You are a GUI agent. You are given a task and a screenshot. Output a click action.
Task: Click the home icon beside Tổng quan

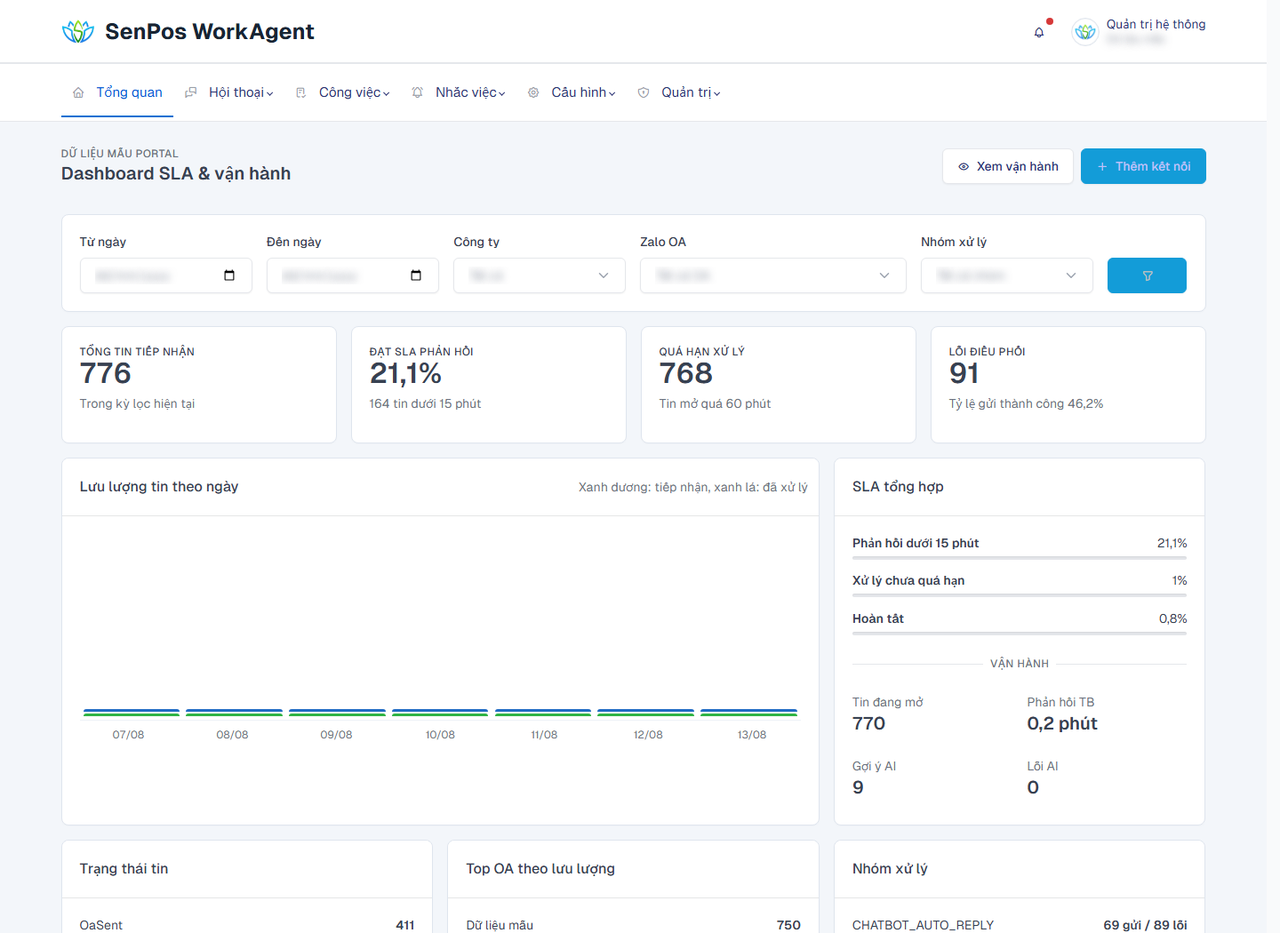click(78, 93)
